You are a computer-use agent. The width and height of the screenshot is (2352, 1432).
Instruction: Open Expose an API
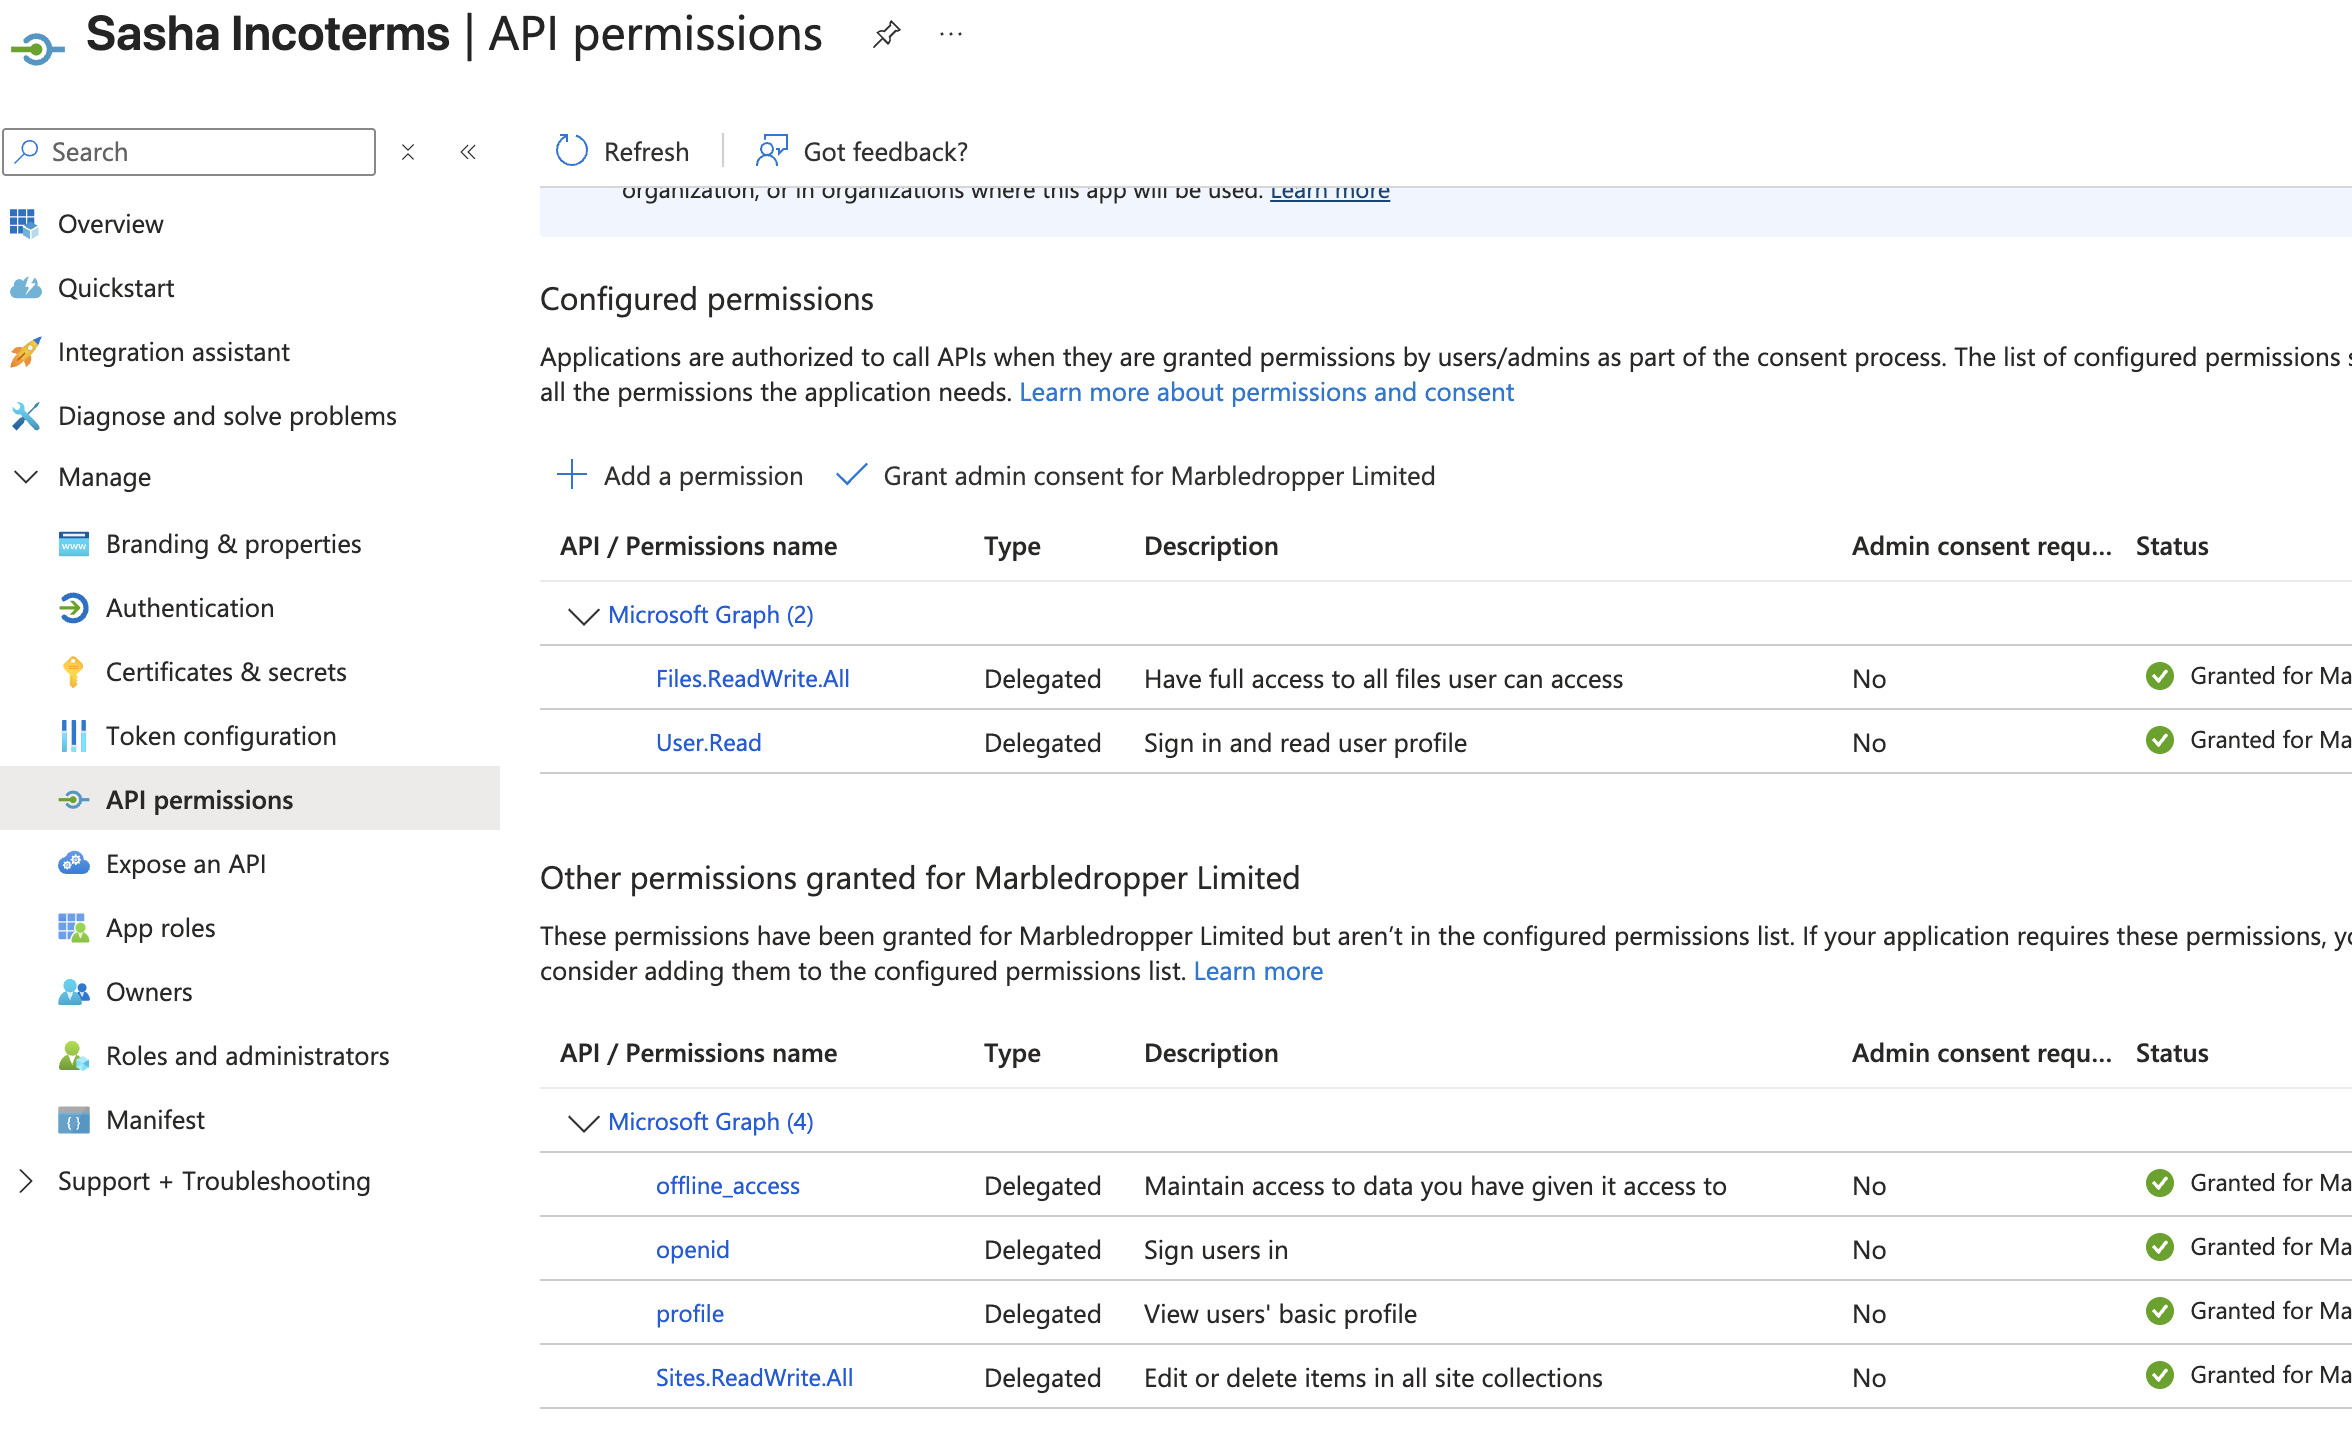coord(186,863)
